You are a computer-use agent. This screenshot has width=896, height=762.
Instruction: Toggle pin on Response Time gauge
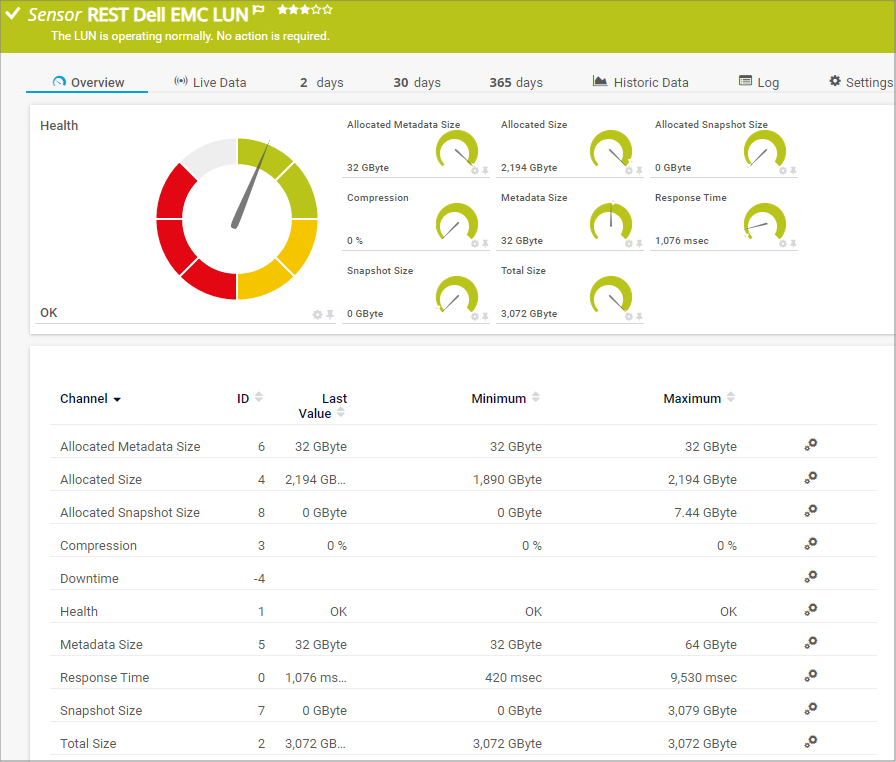[x=793, y=243]
